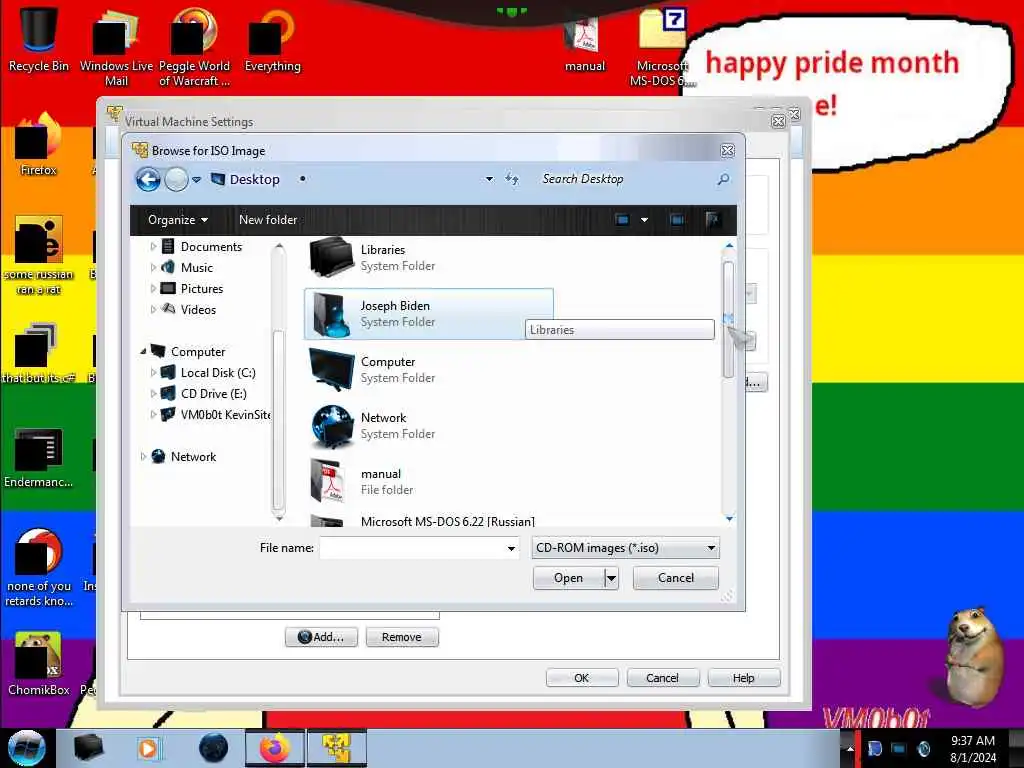Select Pictures in the navigation tree
The image size is (1024, 768).
202,289
